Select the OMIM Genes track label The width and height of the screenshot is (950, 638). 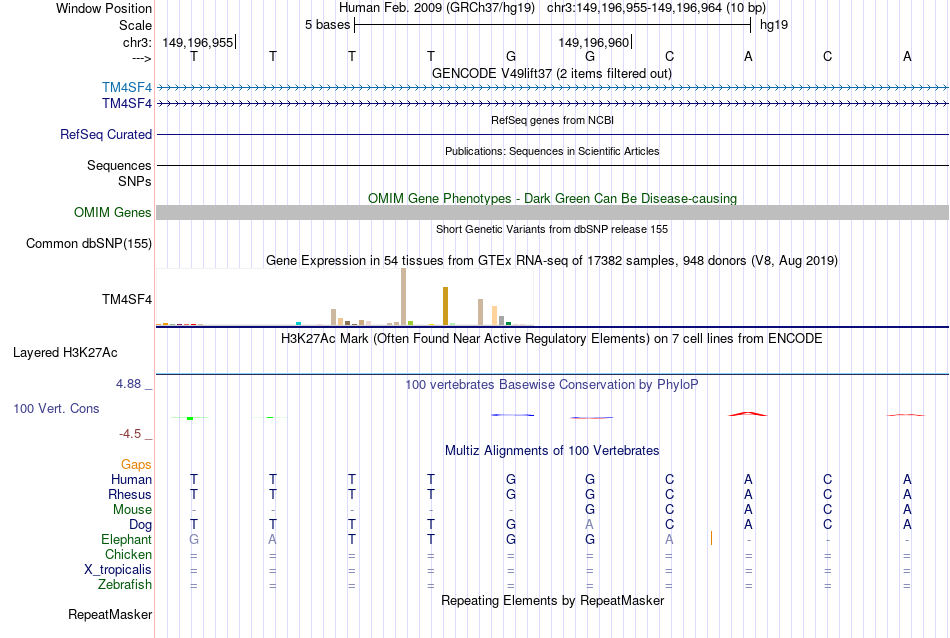pyautogui.click(x=113, y=213)
